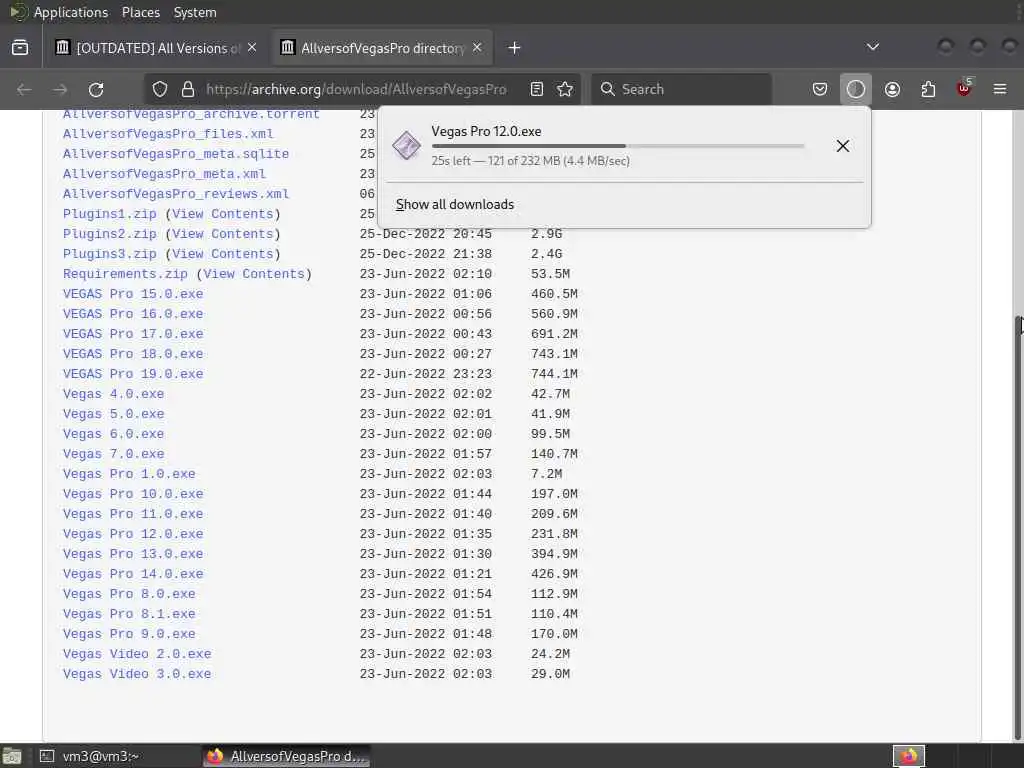Open the System menu
Viewport: 1024px width, 768px height.
(195, 12)
